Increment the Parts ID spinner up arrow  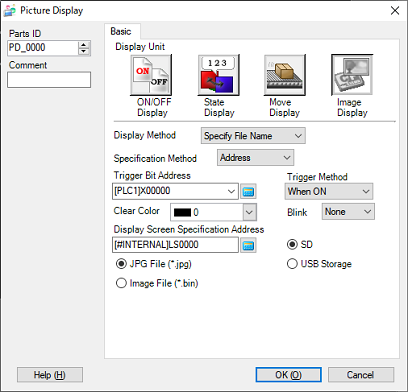click(84, 45)
